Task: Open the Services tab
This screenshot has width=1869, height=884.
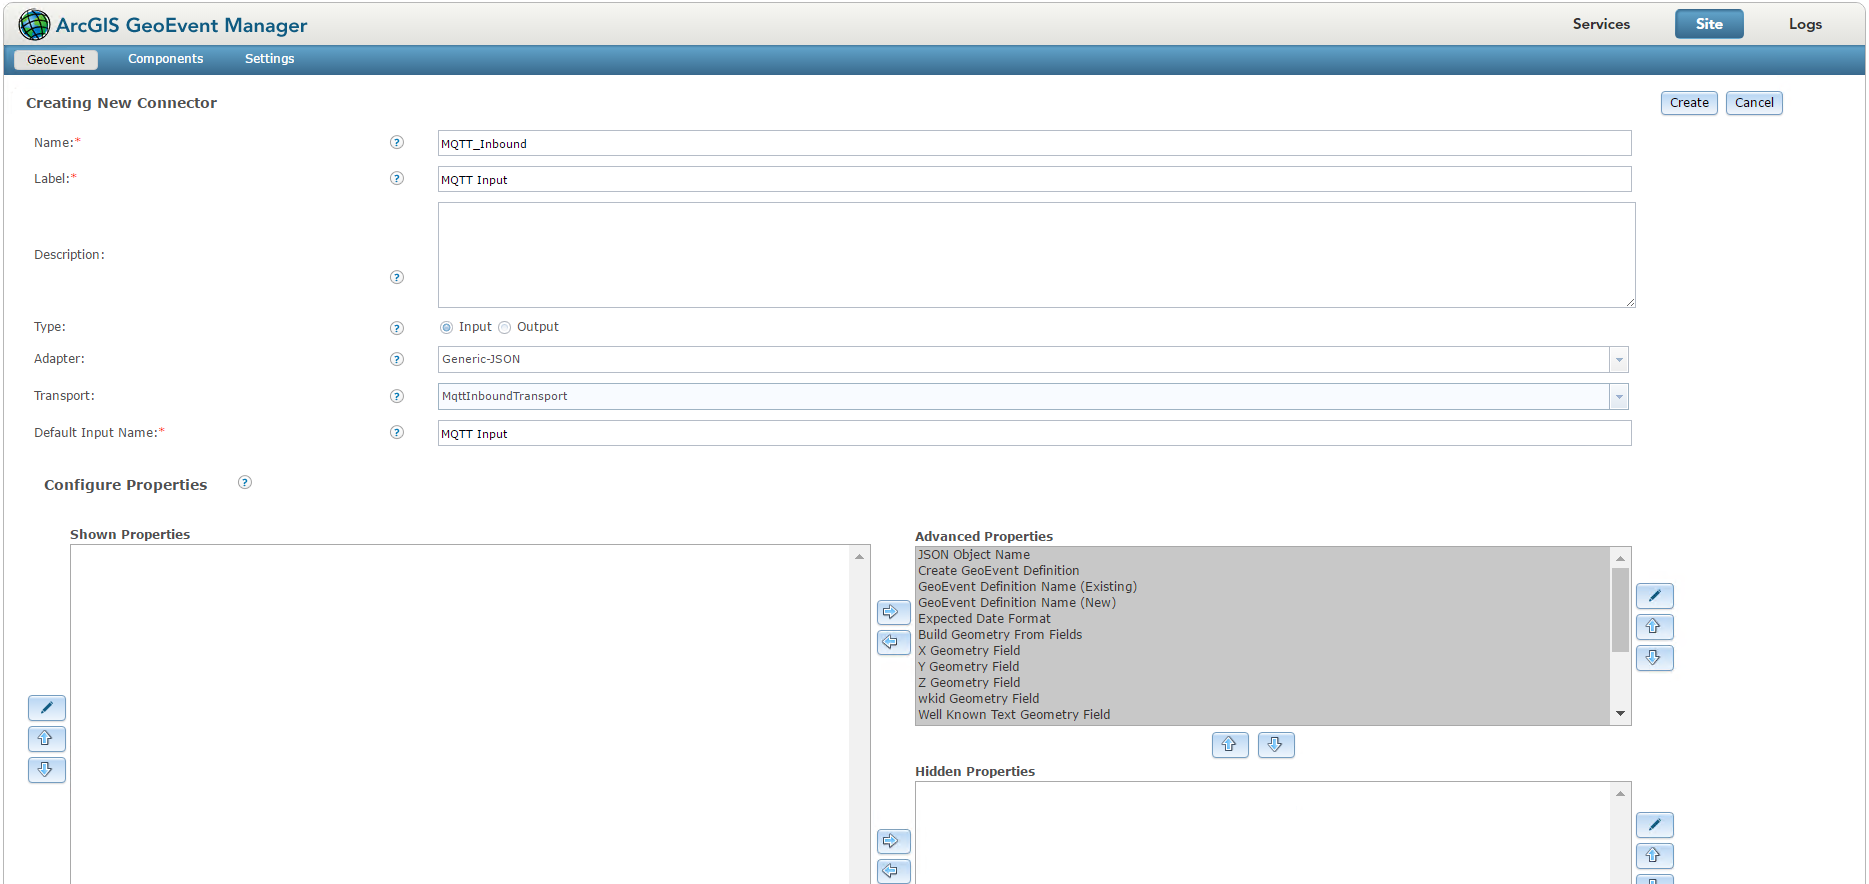Action: (x=1601, y=24)
